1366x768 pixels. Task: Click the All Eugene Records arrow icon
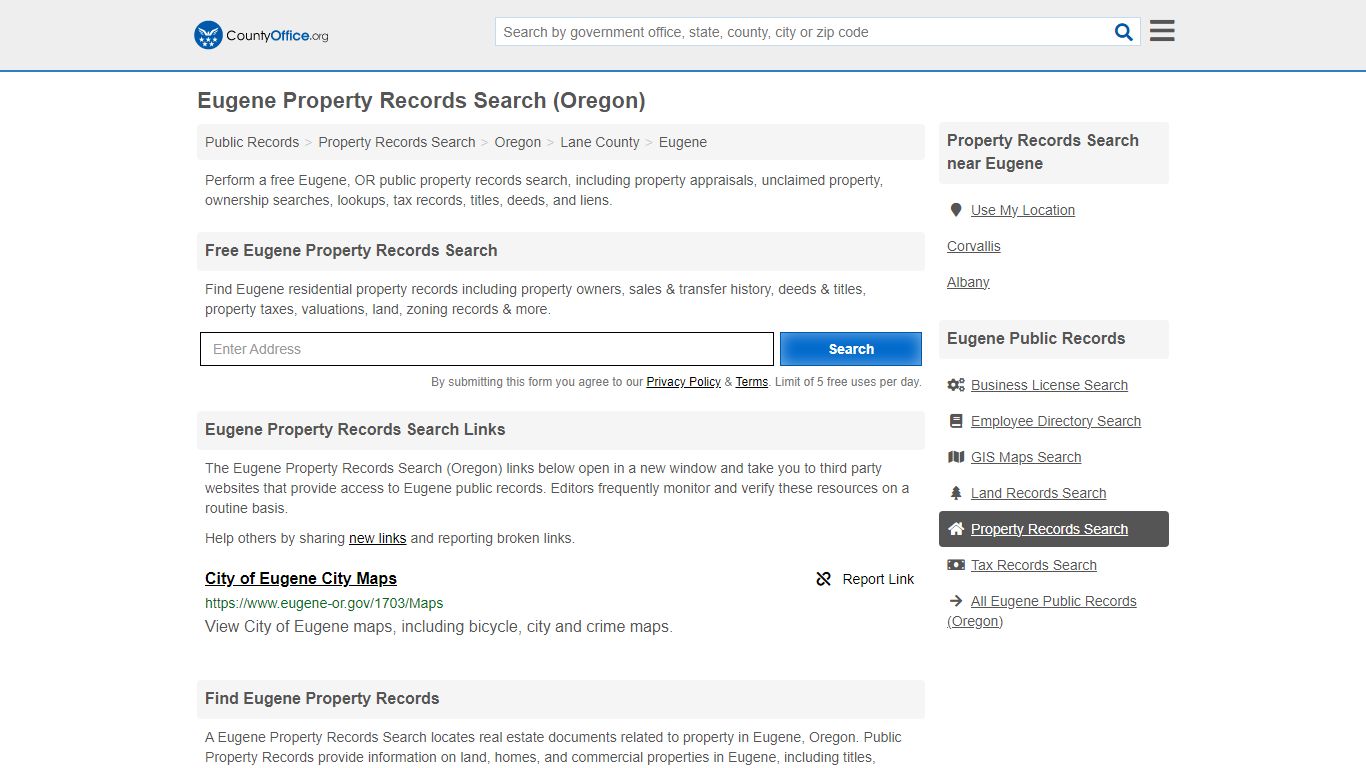956,601
